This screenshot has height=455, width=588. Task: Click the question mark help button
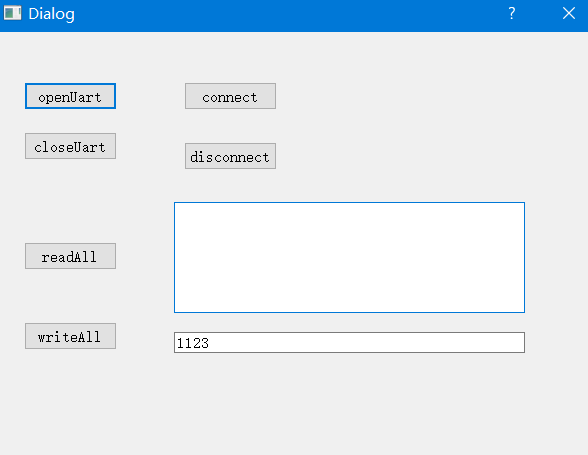coord(512,14)
